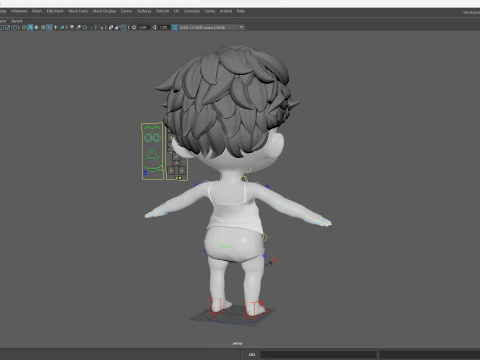Toggle the view transform icon
480x360 pixels.
[174, 27]
